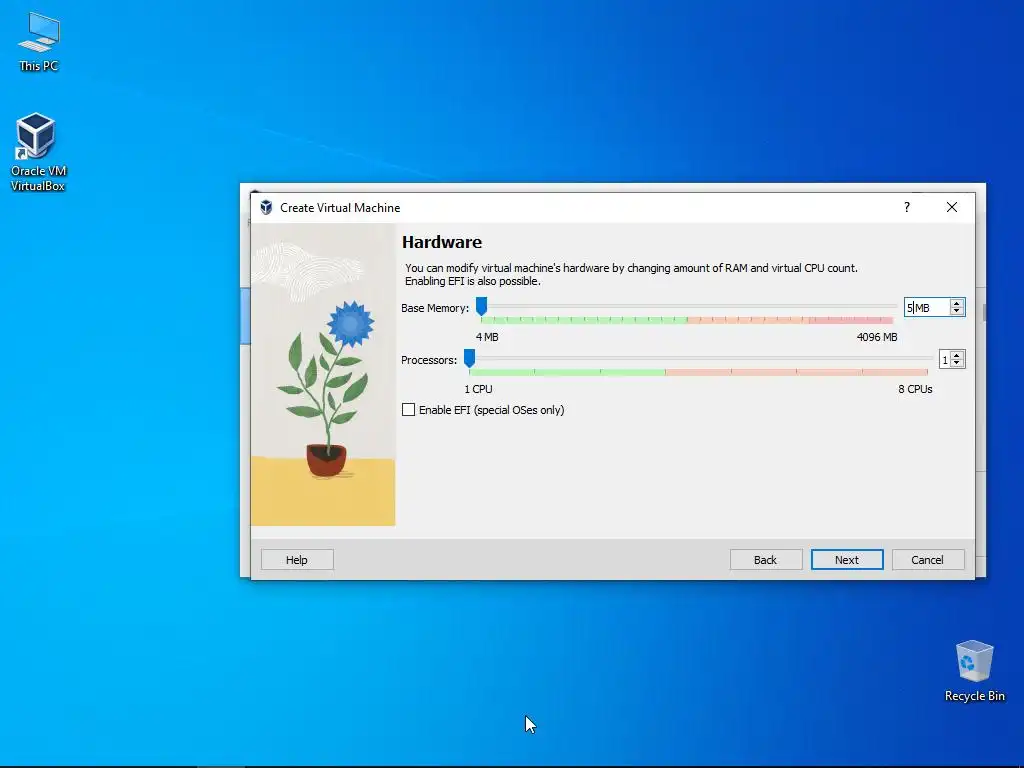The width and height of the screenshot is (1024, 768).
Task: Click the Processors slider handle
Action: (x=469, y=358)
